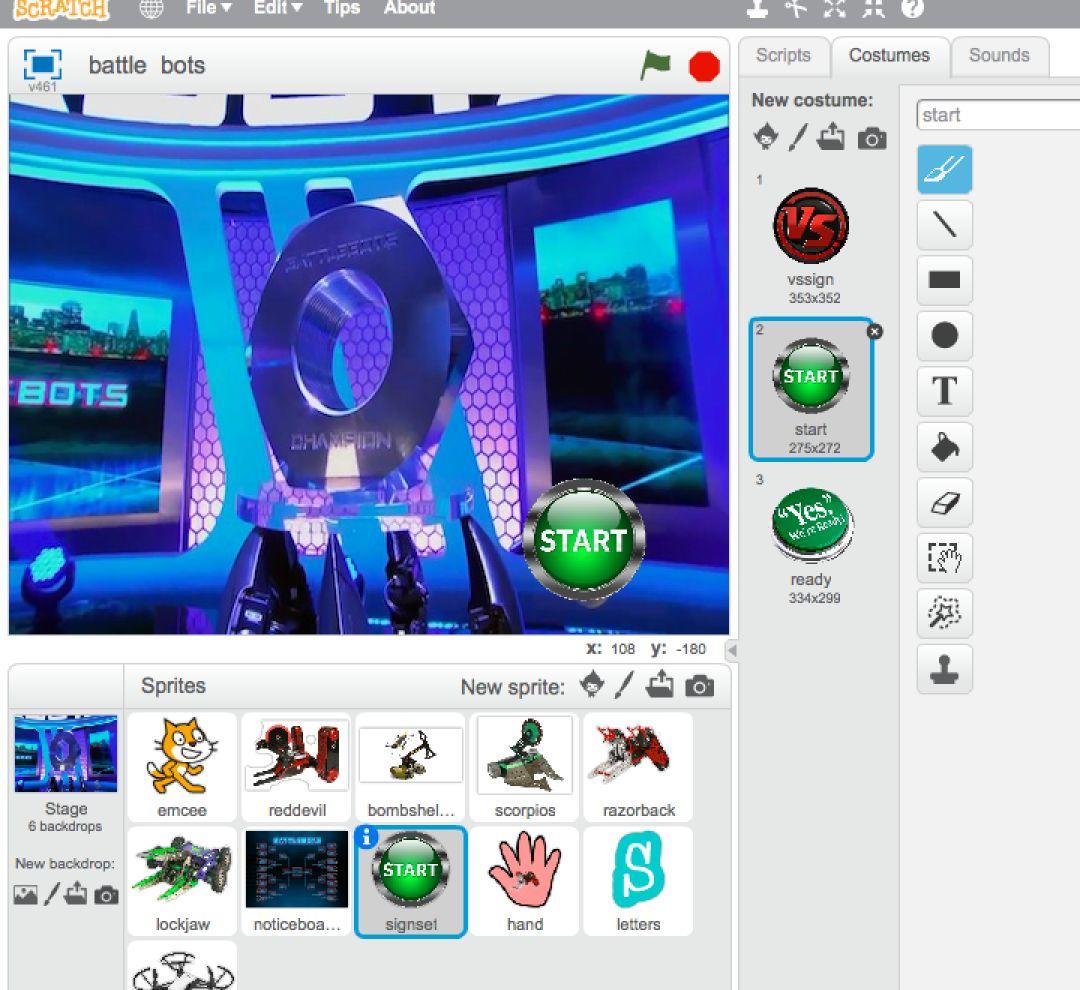Open the Edit menu
Image resolution: width=1080 pixels, height=990 pixels.
coord(278,8)
